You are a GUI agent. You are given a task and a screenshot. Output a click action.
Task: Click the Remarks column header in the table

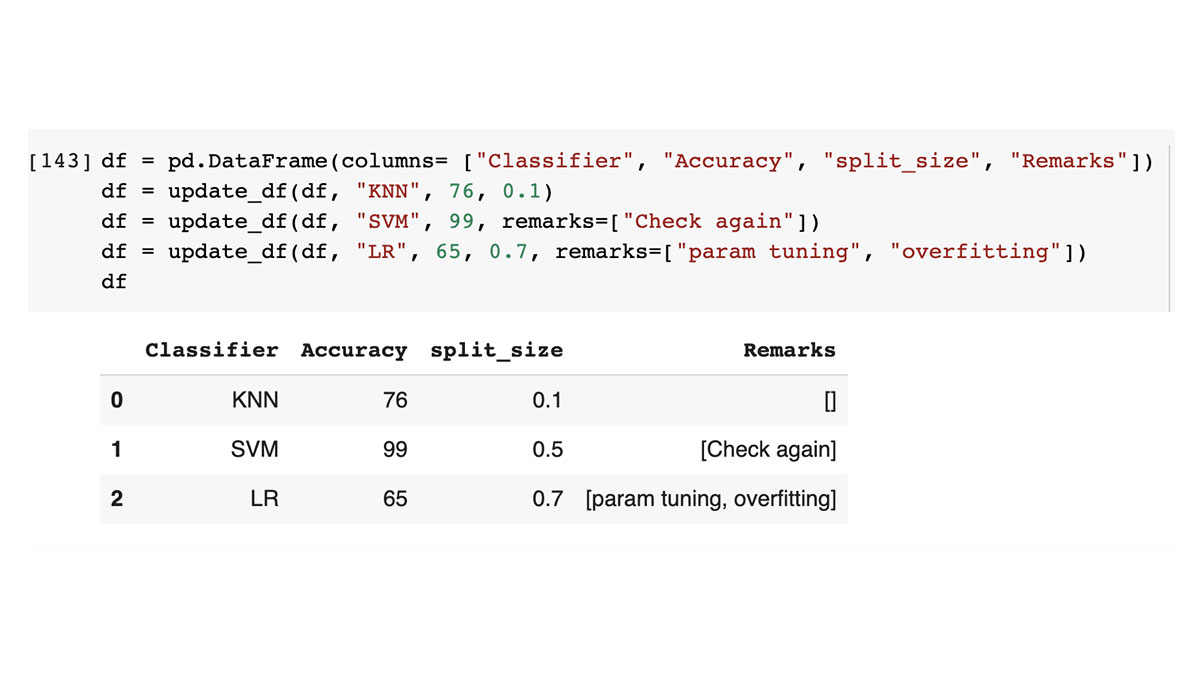pyautogui.click(x=789, y=350)
